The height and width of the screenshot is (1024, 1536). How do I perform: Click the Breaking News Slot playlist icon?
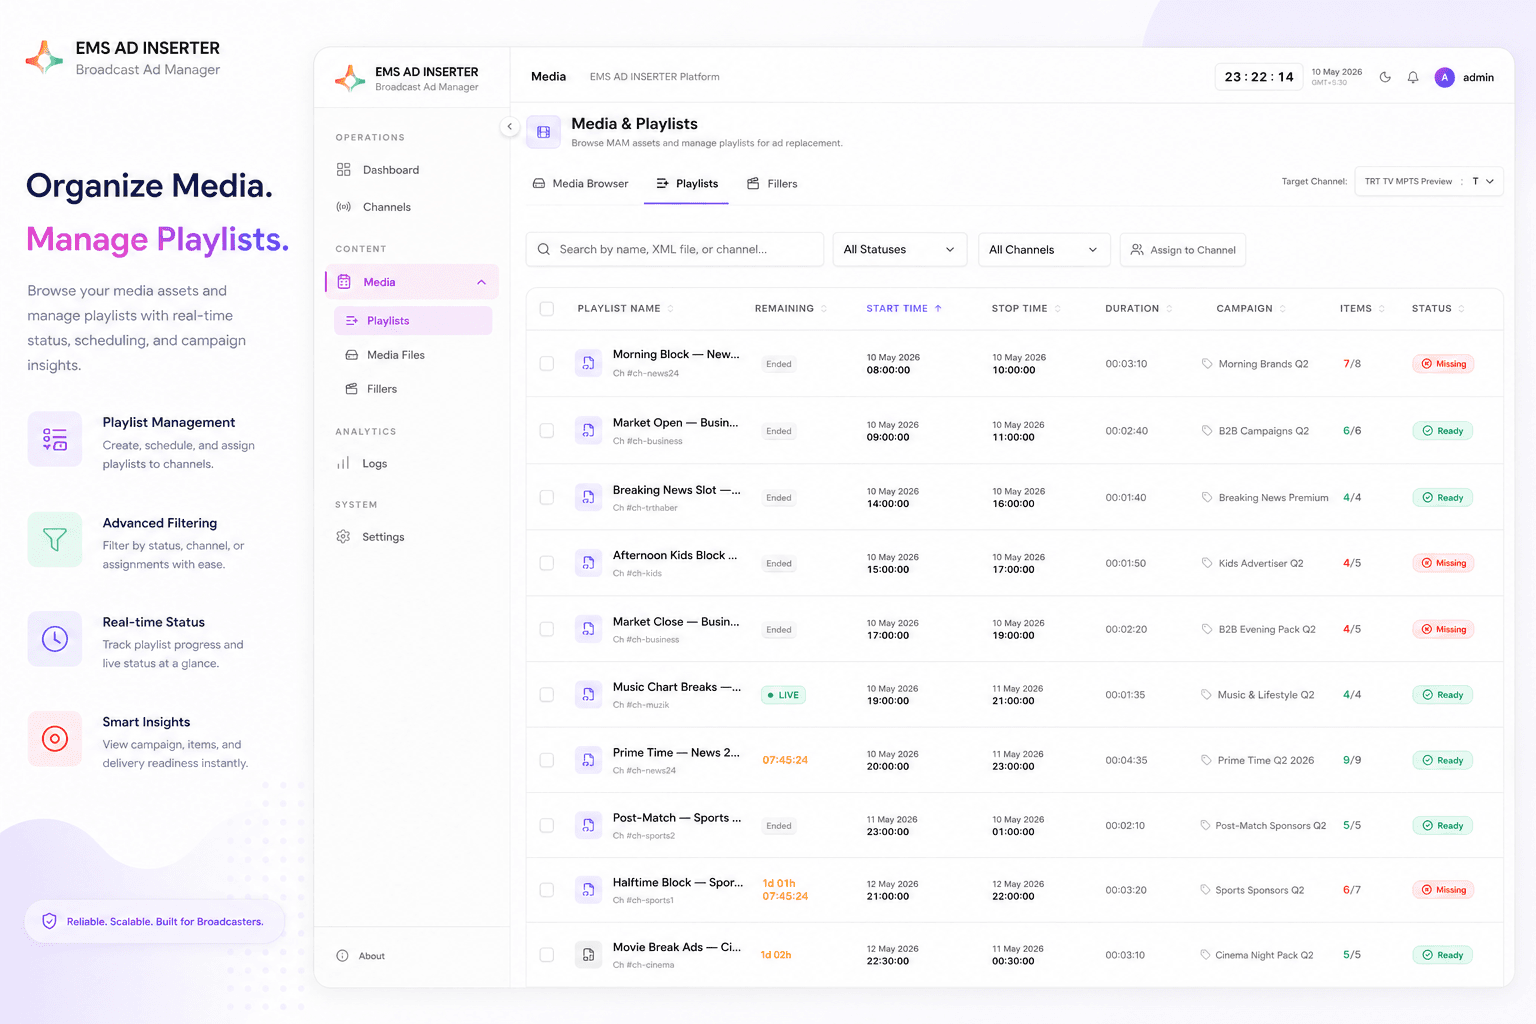tap(588, 497)
